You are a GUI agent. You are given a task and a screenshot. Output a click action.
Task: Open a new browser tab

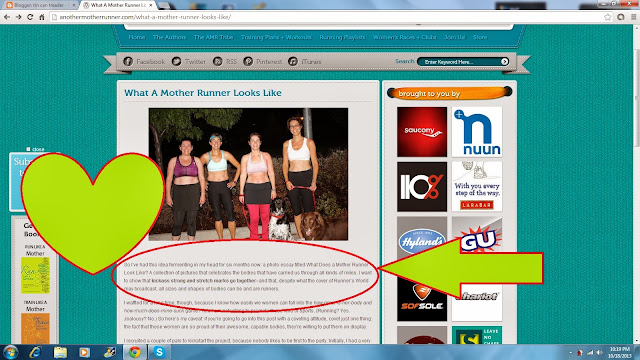[164, 5]
